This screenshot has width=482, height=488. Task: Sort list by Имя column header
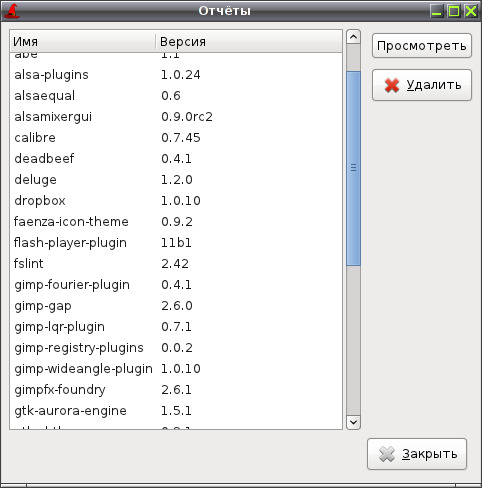(x=83, y=42)
